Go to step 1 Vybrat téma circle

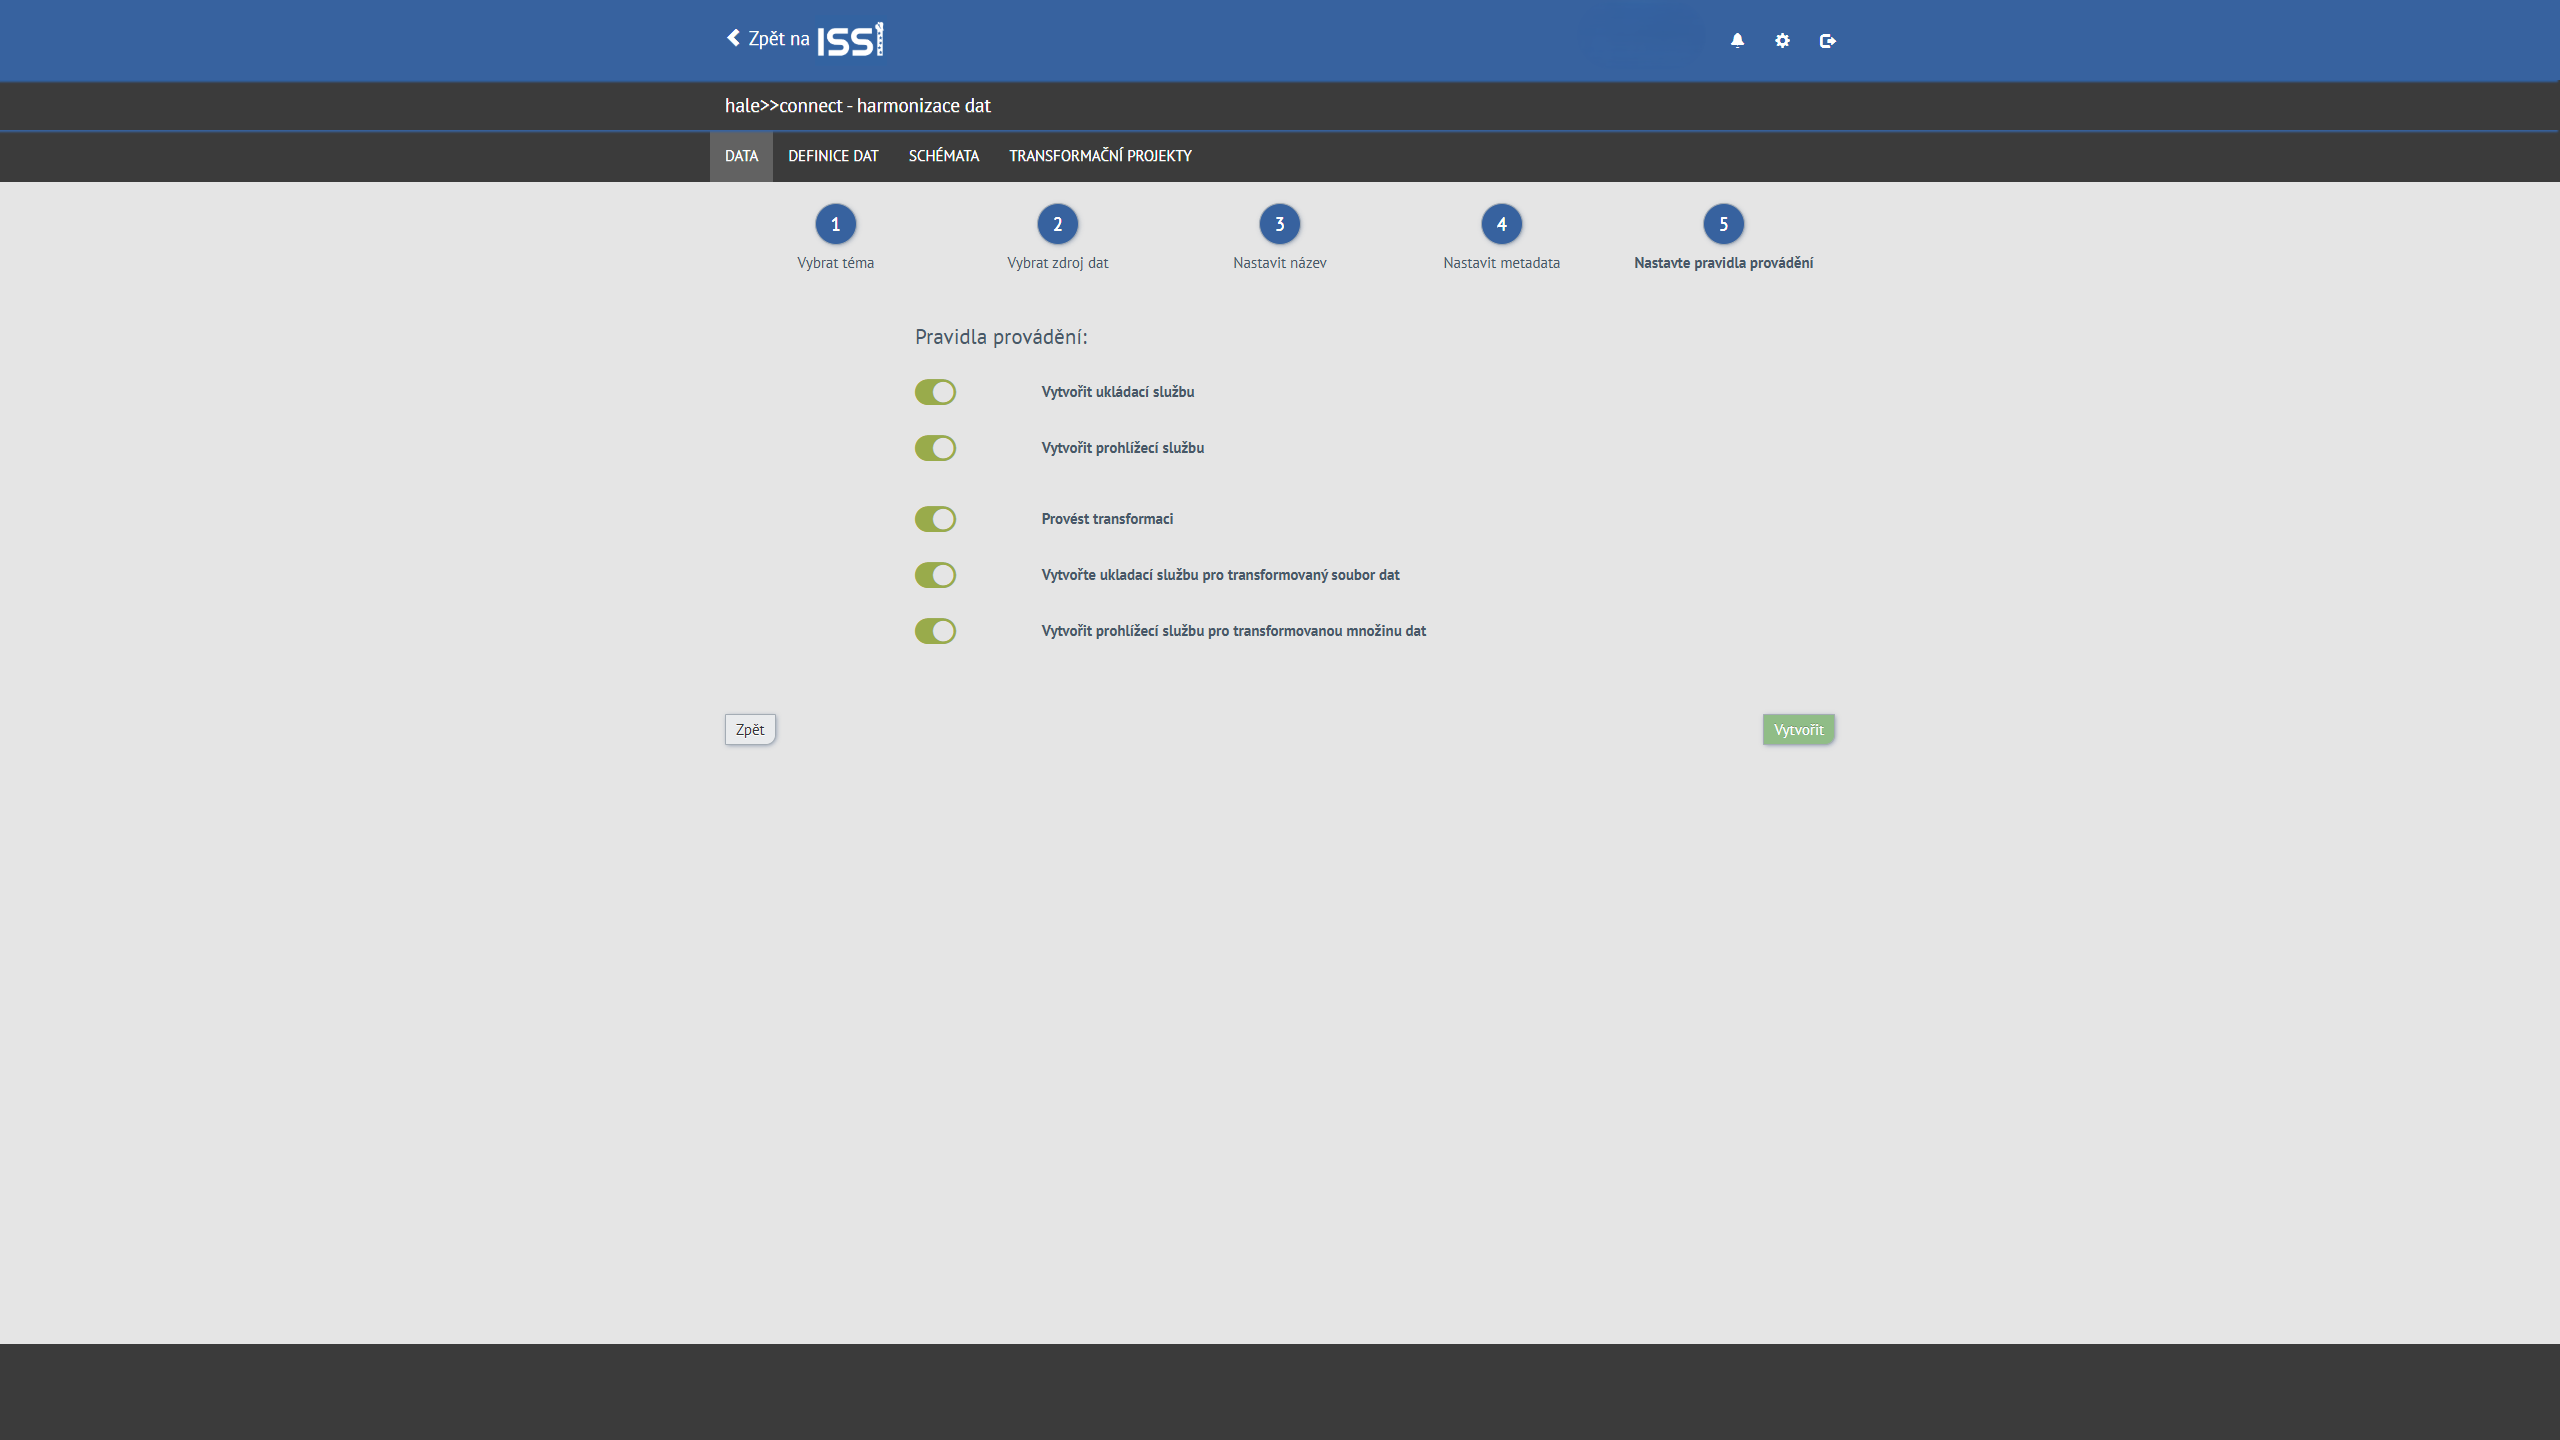(835, 224)
